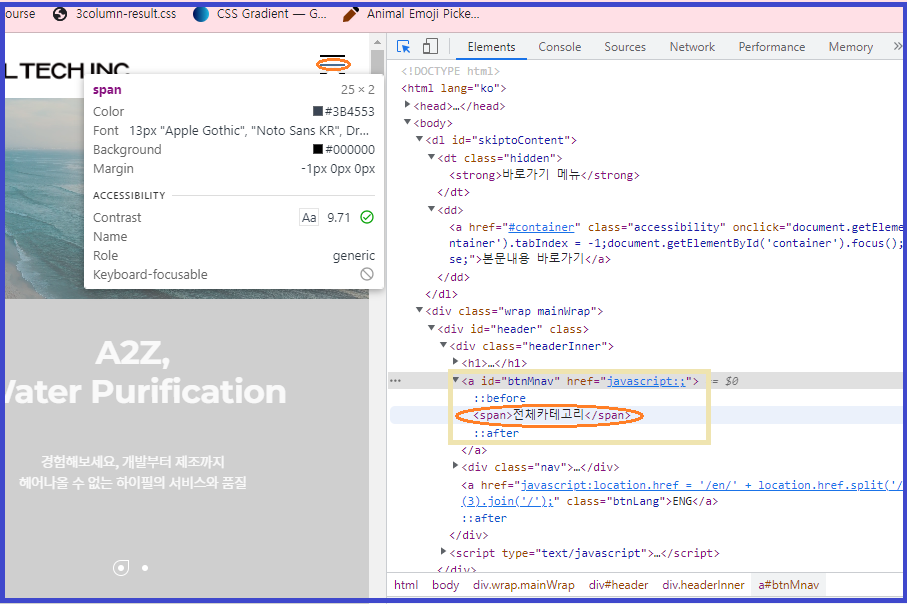Click the A2Z, heading on the webpage
The width and height of the screenshot is (907, 604).
tap(132, 353)
